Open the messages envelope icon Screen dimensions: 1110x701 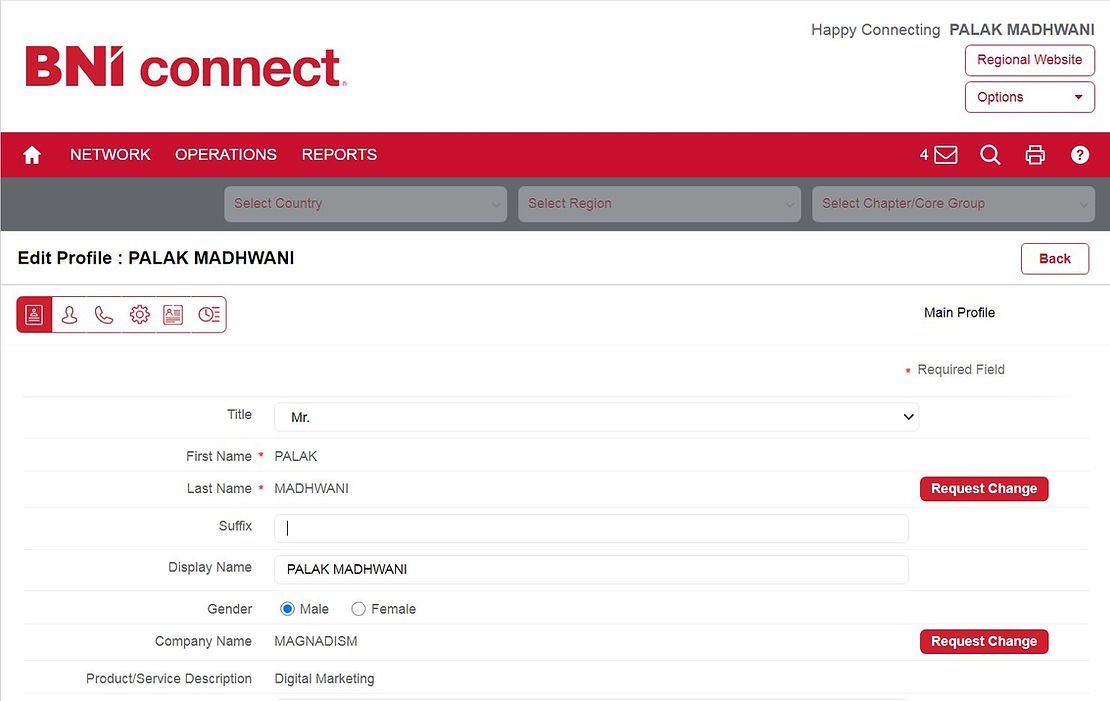945,155
